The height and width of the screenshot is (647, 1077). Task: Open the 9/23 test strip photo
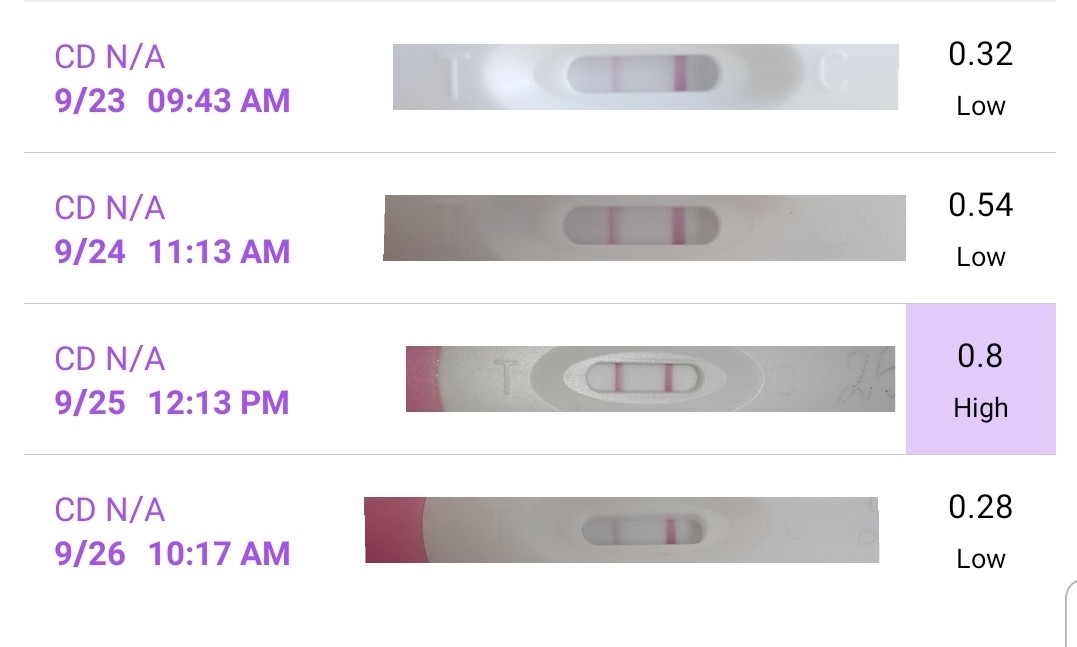click(x=645, y=77)
